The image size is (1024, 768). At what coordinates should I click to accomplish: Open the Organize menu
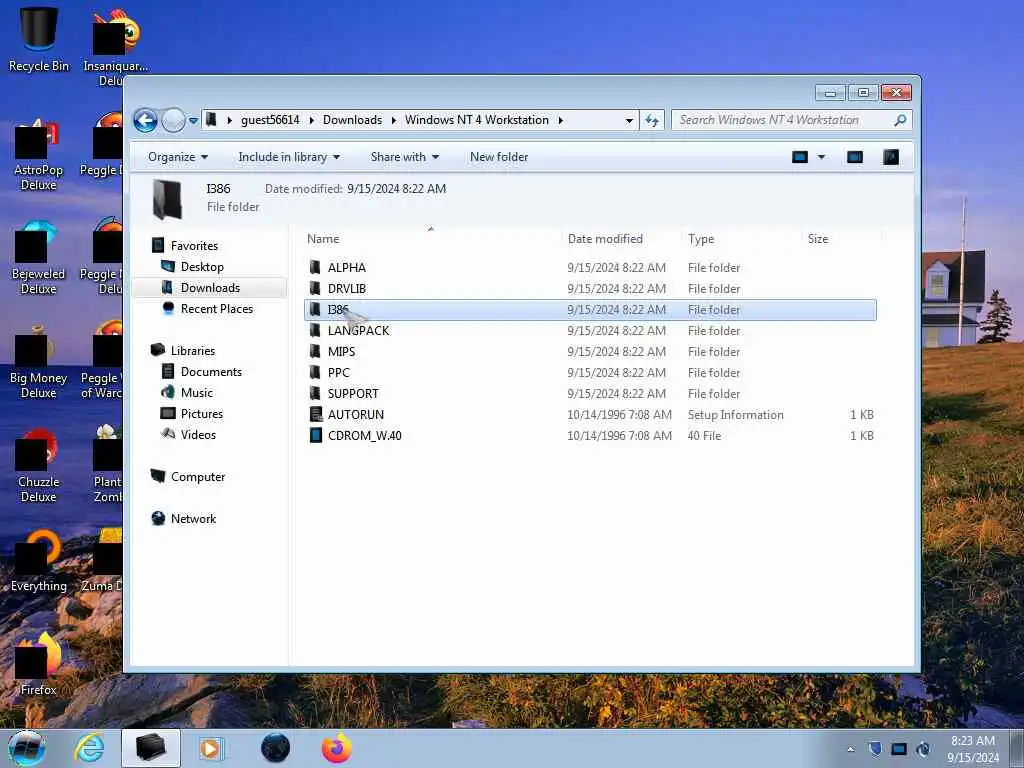coord(178,157)
